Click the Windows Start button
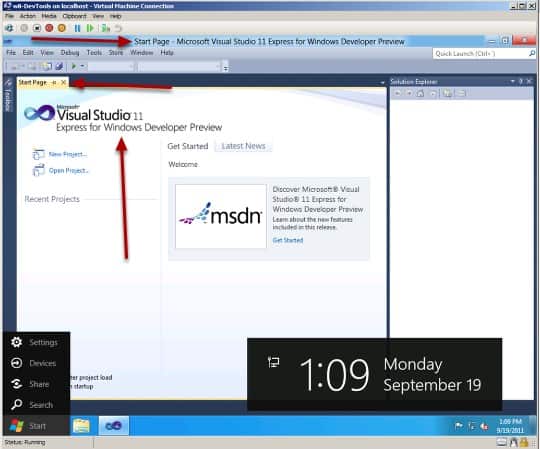The image size is (540, 449). [x=36, y=426]
